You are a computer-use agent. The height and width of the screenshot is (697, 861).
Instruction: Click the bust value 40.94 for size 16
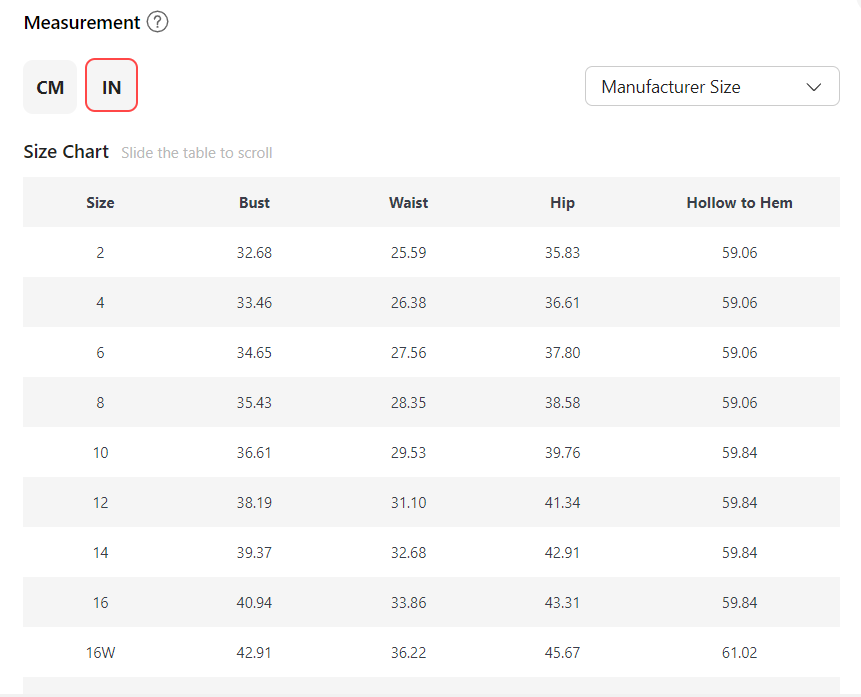[x=254, y=603]
